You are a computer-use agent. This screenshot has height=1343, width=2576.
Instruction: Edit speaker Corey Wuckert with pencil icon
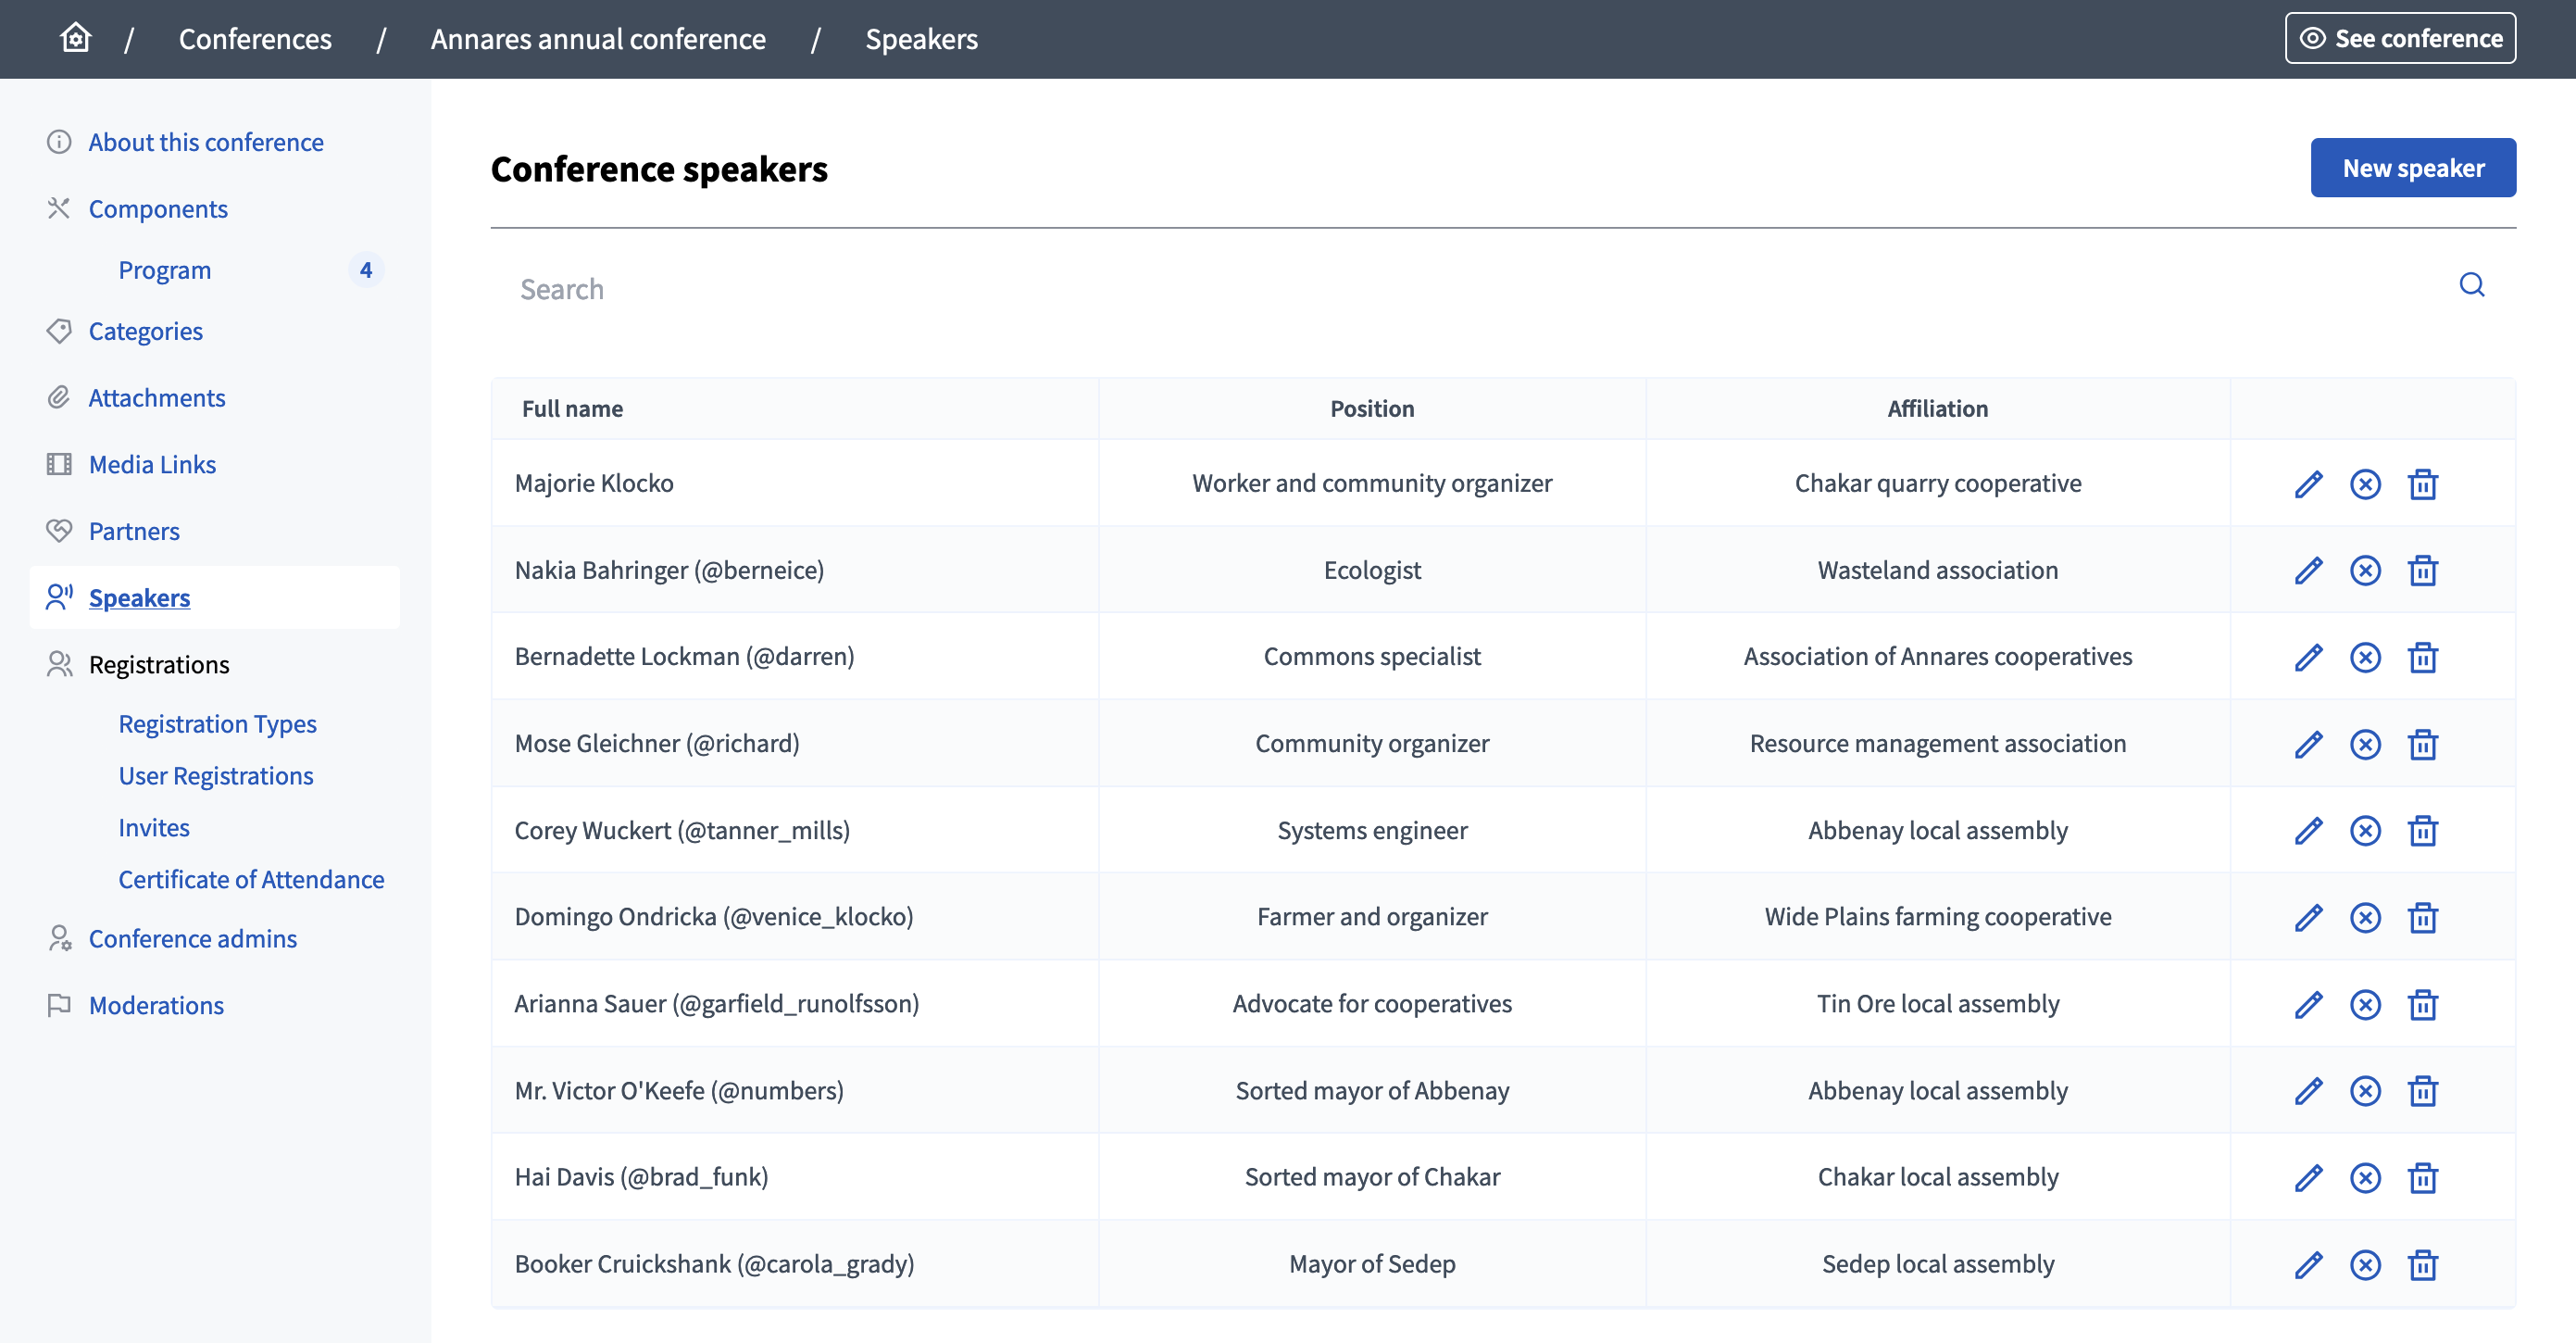click(2308, 831)
